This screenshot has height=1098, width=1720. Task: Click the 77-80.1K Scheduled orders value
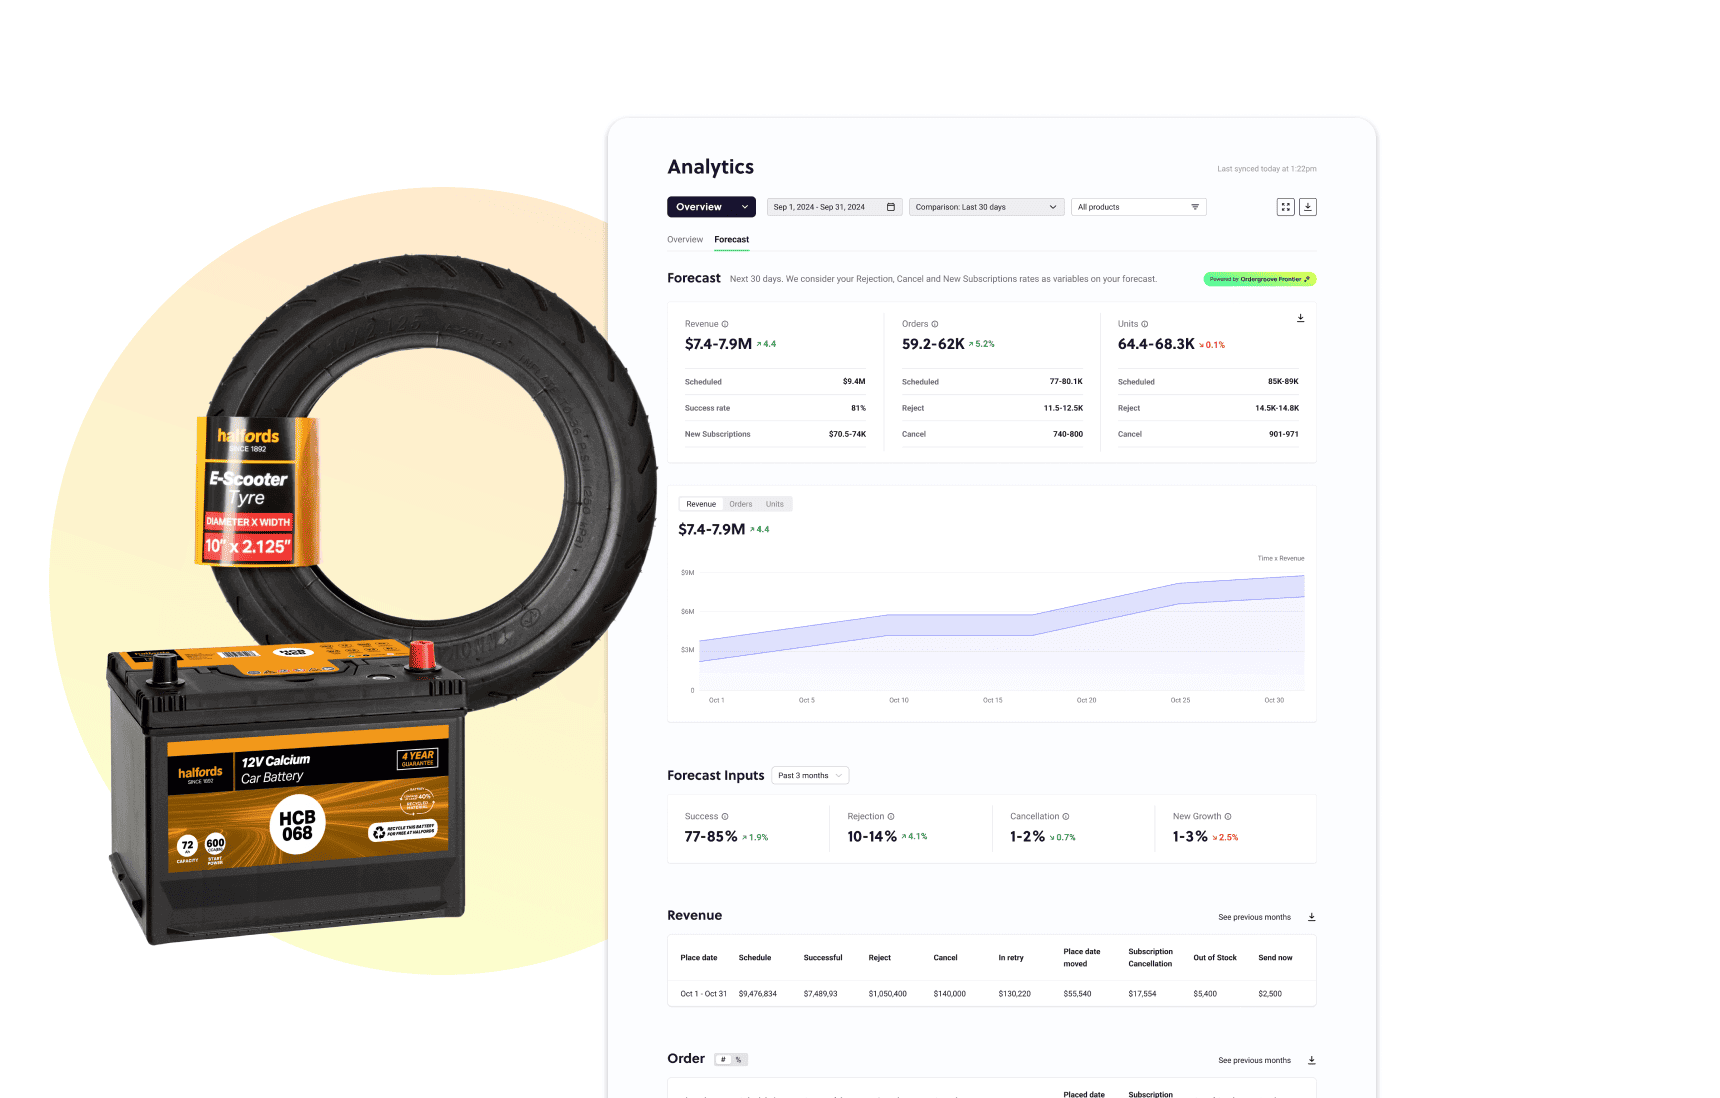coord(1066,382)
